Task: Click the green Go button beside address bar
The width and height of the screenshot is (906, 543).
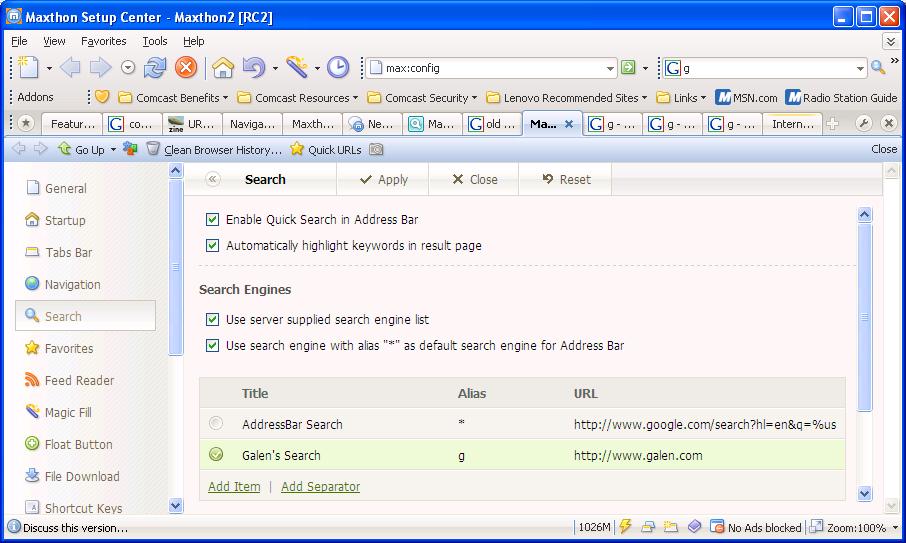Action: click(x=628, y=68)
